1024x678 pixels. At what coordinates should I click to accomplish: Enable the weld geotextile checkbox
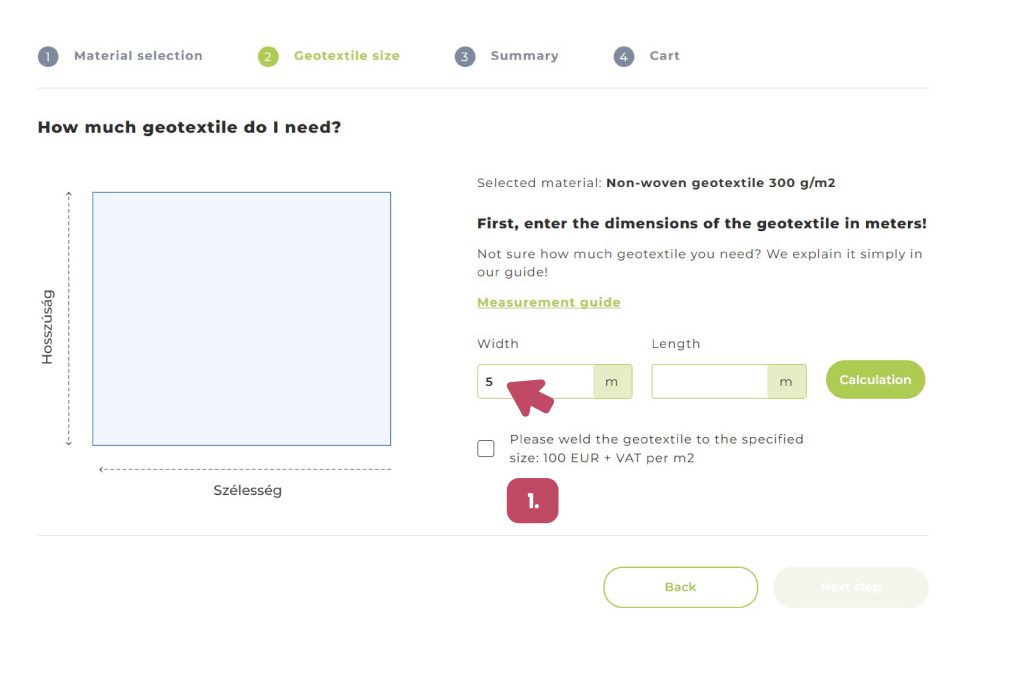coord(486,449)
